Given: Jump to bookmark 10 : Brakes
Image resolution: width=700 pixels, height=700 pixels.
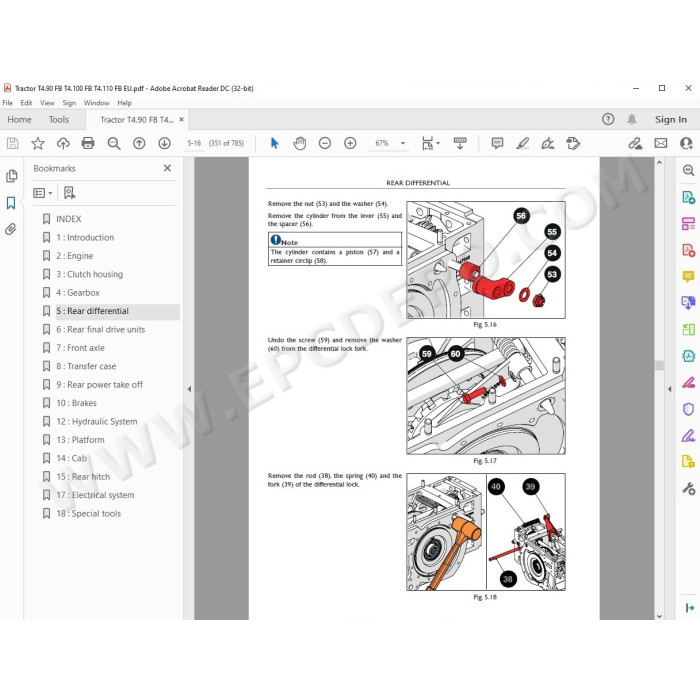Looking at the screenshot, I should 76,403.
